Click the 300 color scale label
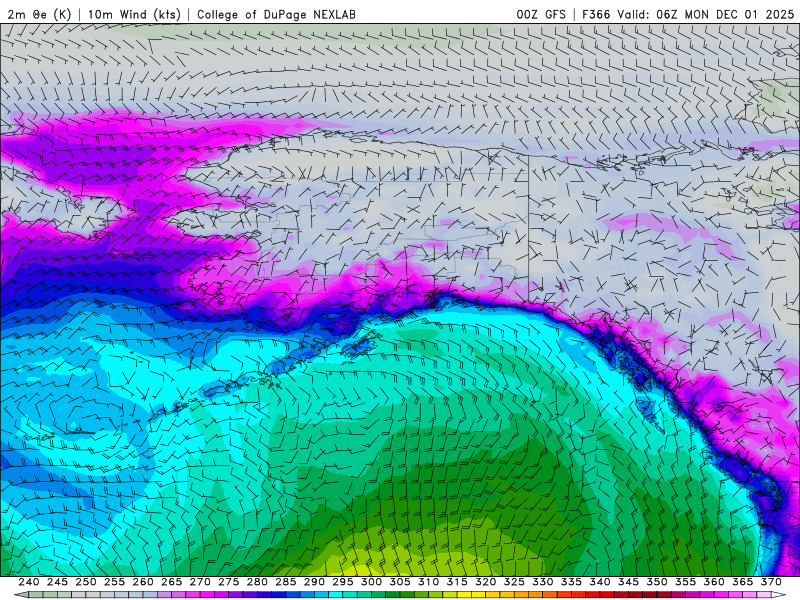The width and height of the screenshot is (800, 600). coord(371,582)
